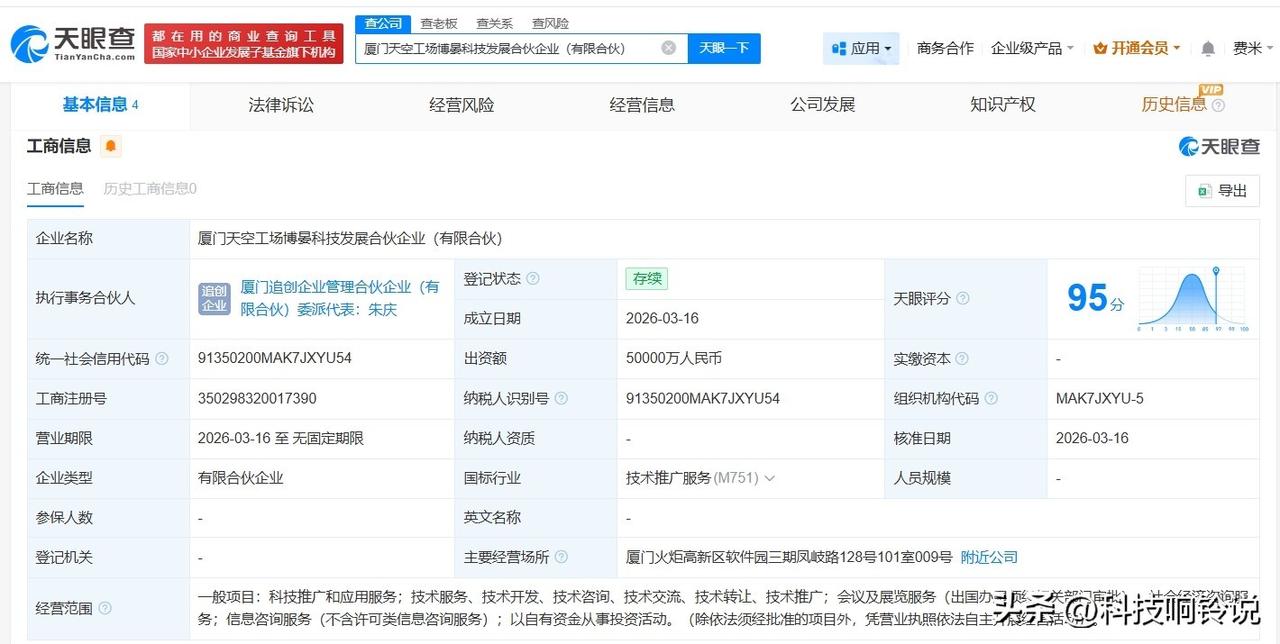Expand the 技术推广服务 (M751) industry dropdown

(x=770, y=478)
